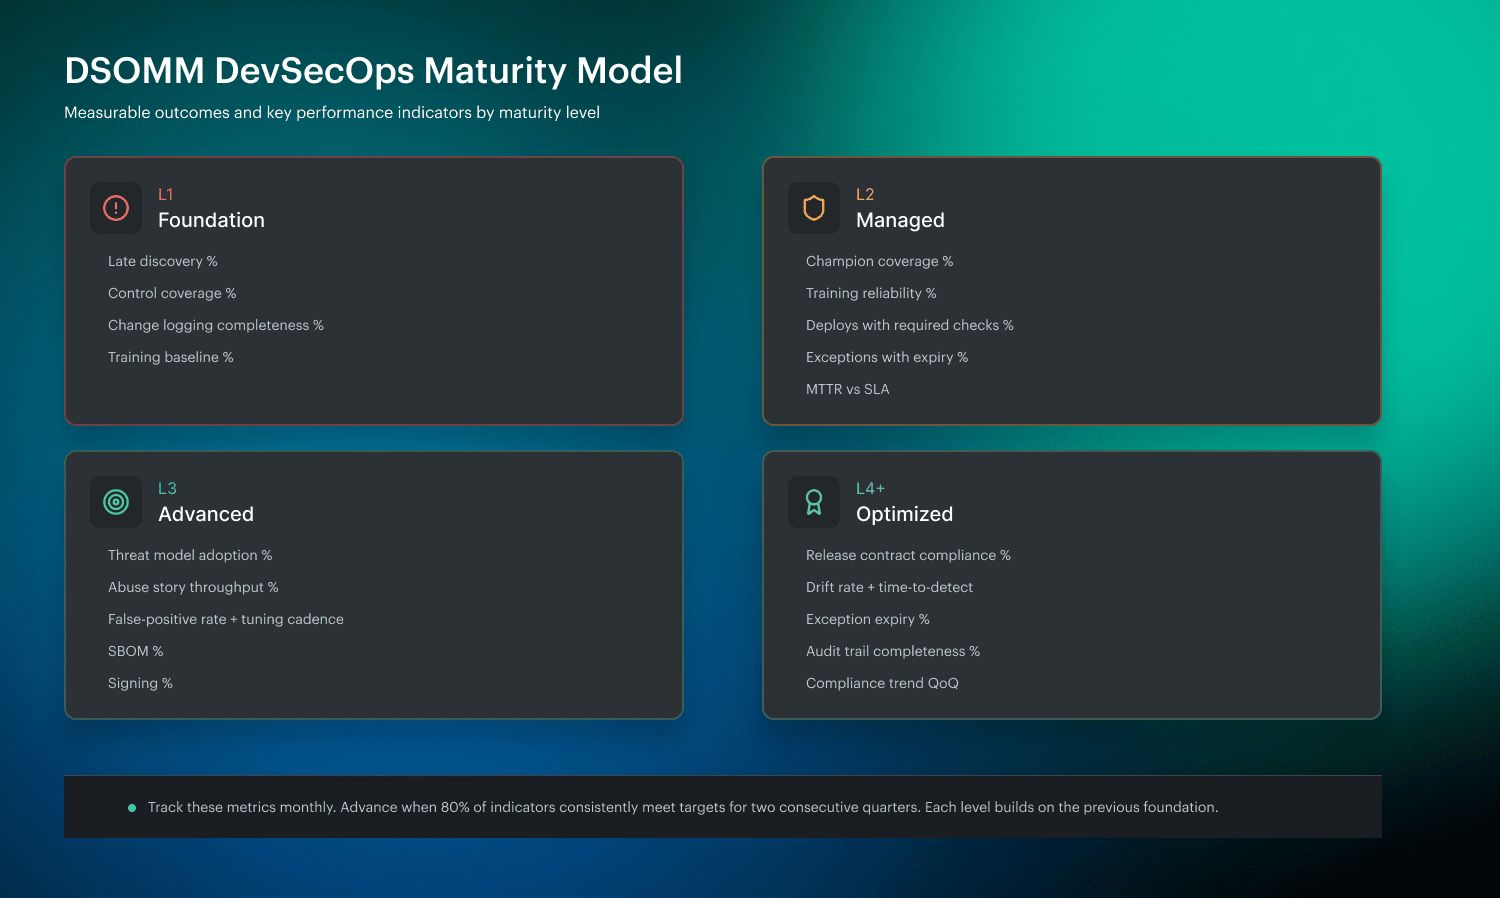
Task: Open the MTTR vs SLA metric
Action: click(x=847, y=388)
